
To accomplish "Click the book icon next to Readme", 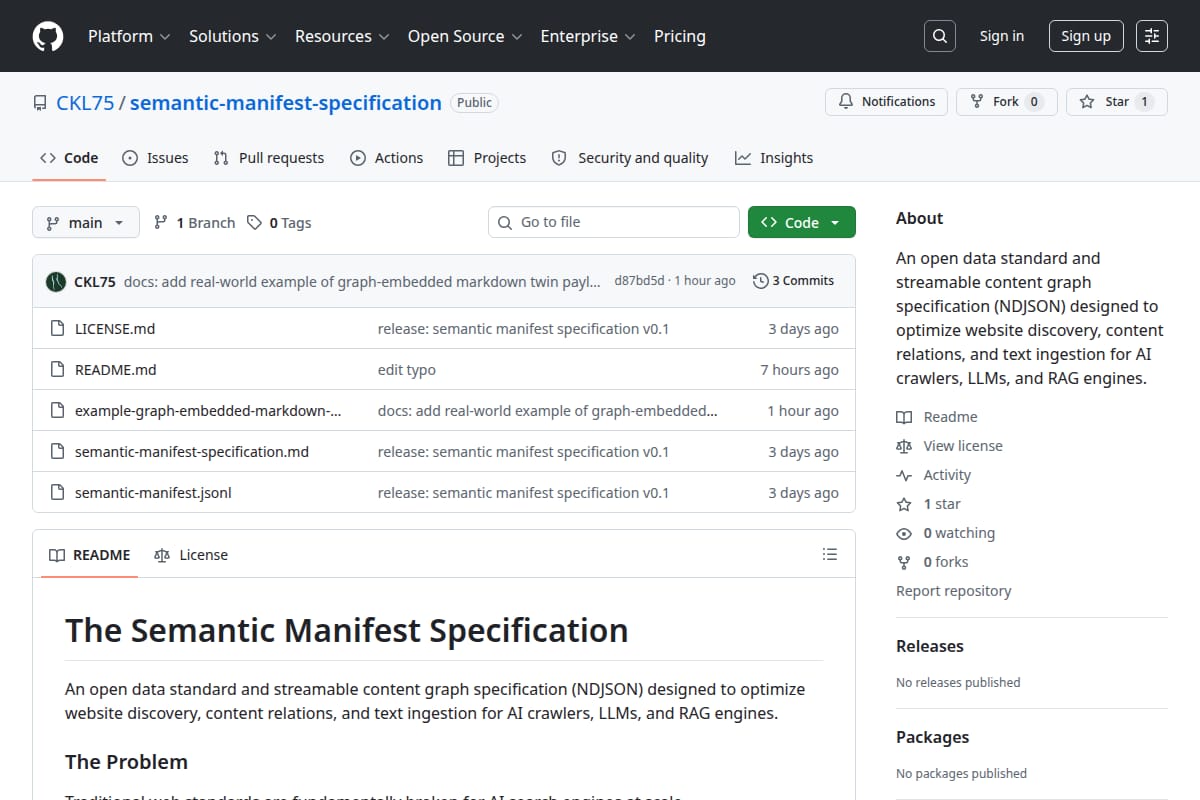I will (x=904, y=417).
